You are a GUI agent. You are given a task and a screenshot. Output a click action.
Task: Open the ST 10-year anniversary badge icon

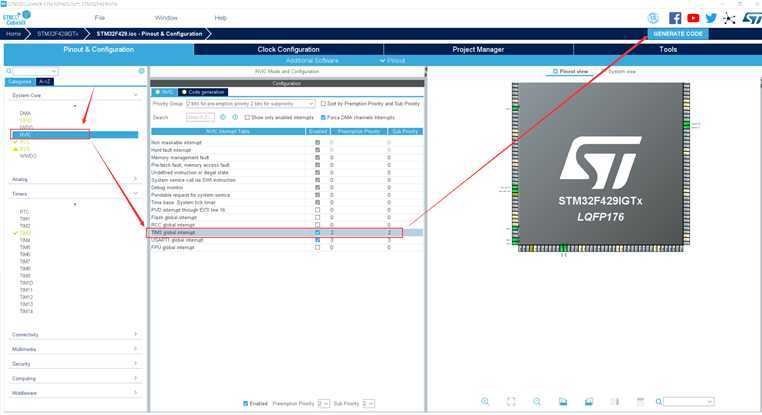click(x=653, y=18)
